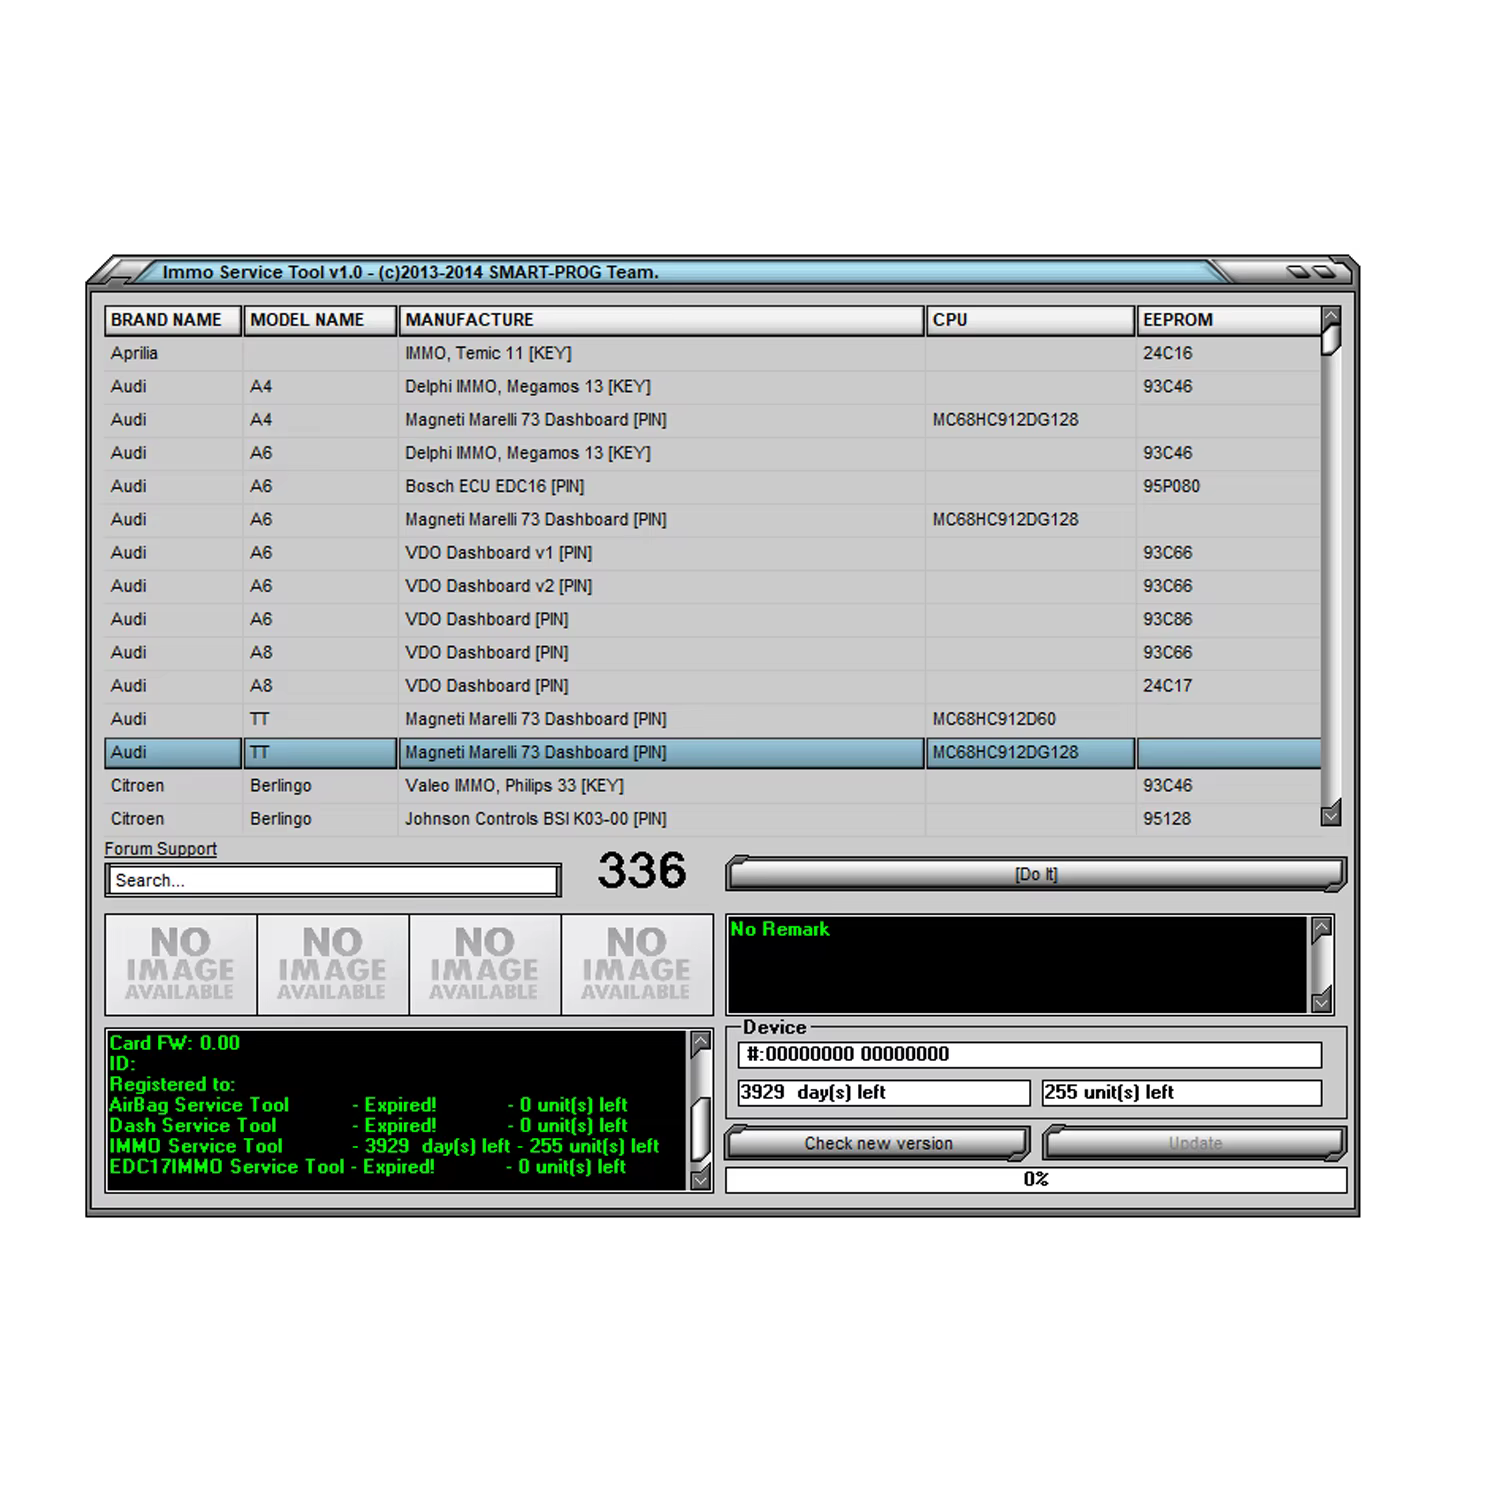Select Audi A6 VDO Dashboard 93C86 row
The height and width of the screenshot is (1500, 1500).
click(x=712, y=619)
